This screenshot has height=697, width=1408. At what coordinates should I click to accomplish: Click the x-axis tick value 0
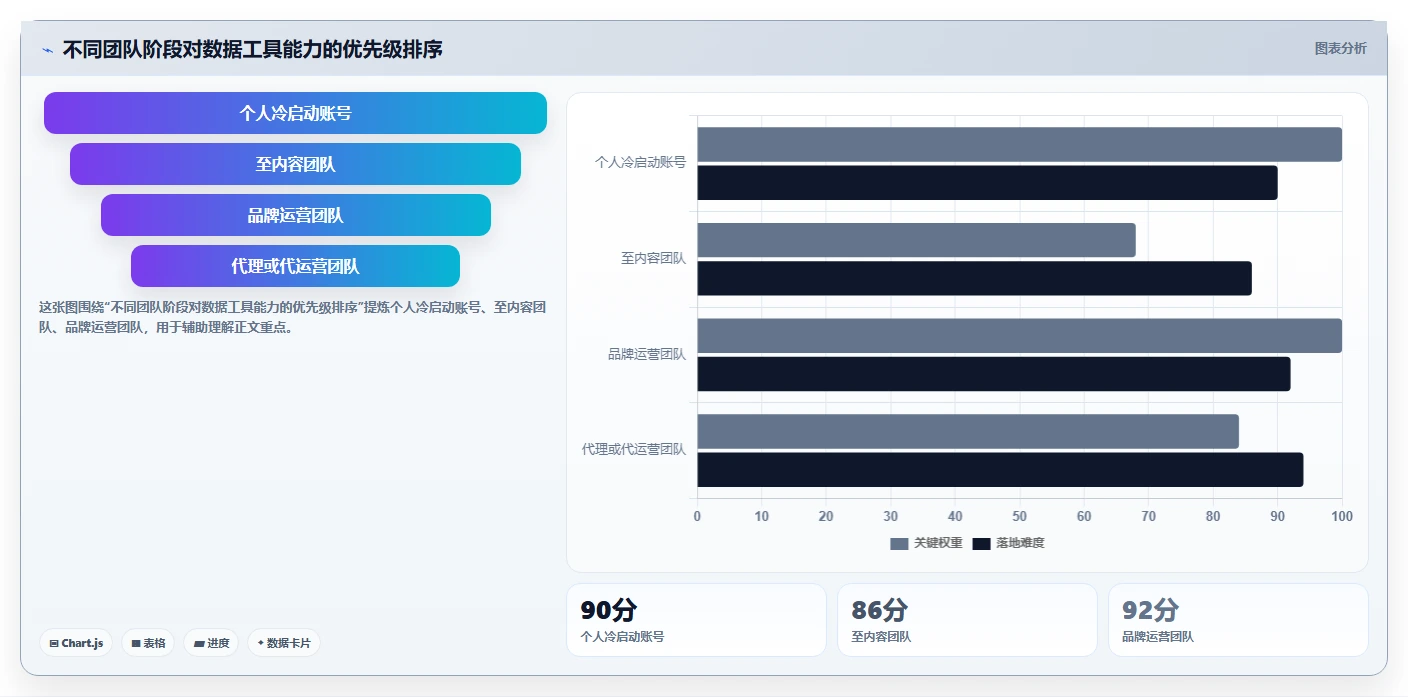[x=697, y=516]
